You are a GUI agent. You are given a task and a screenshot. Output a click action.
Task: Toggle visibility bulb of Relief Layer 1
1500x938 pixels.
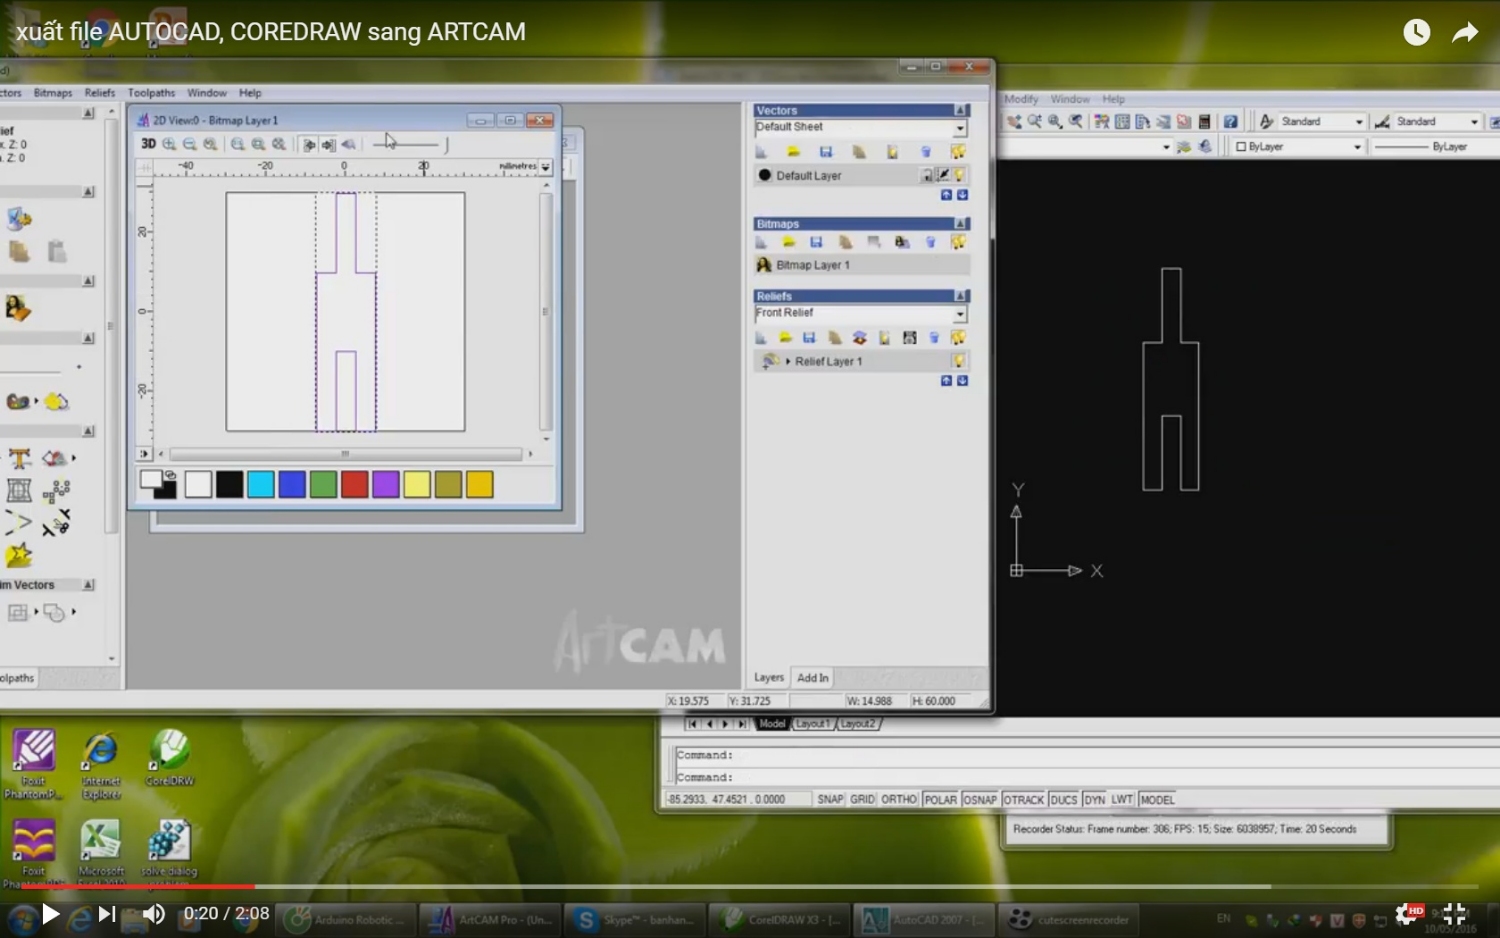[959, 361]
